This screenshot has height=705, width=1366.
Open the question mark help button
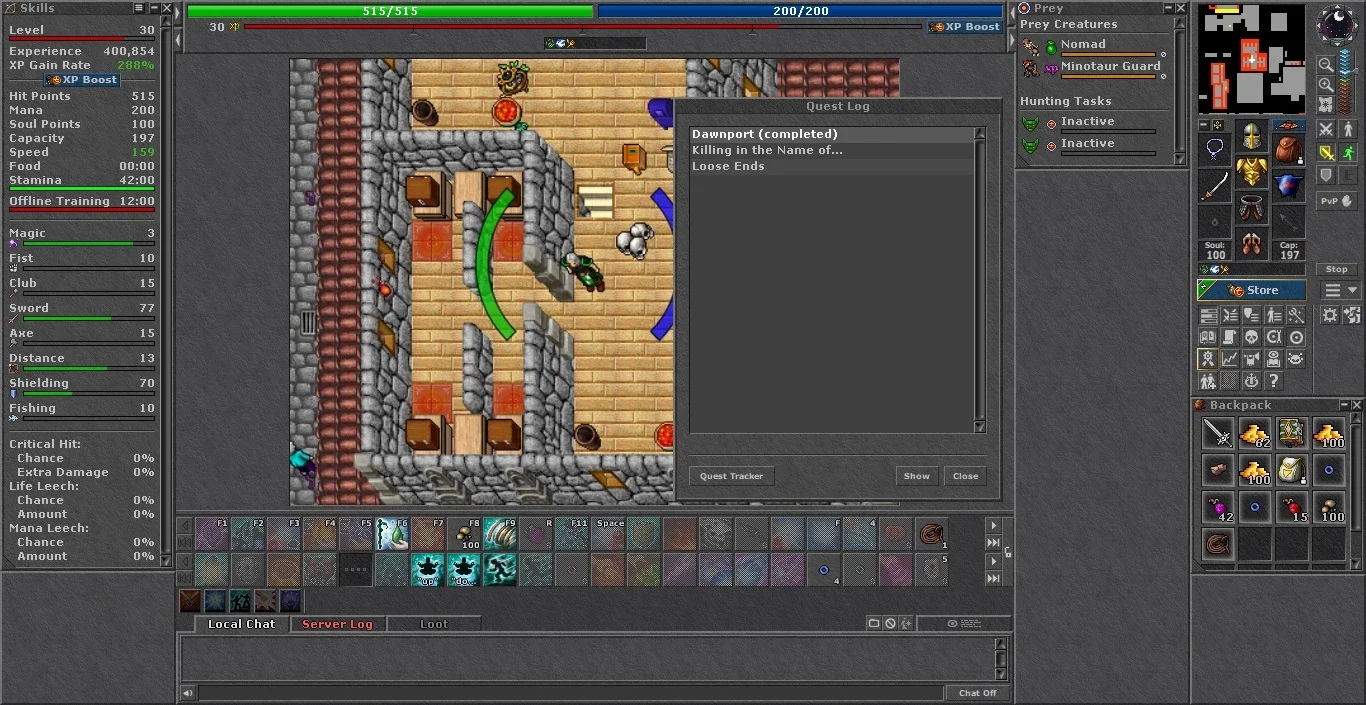point(1273,381)
